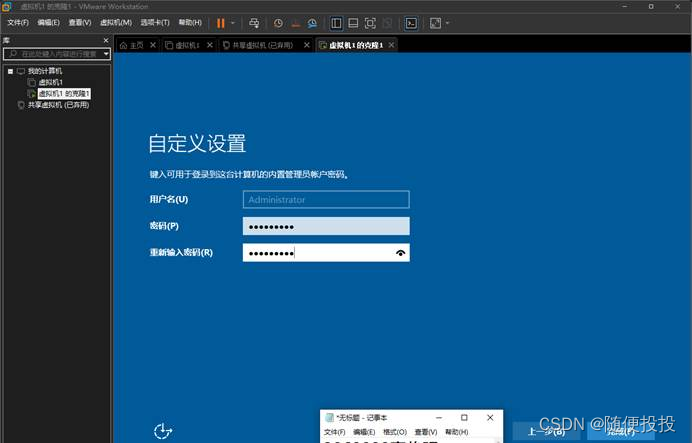Click the full screen mode icon
The height and width of the screenshot is (443, 692).
click(370, 23)
